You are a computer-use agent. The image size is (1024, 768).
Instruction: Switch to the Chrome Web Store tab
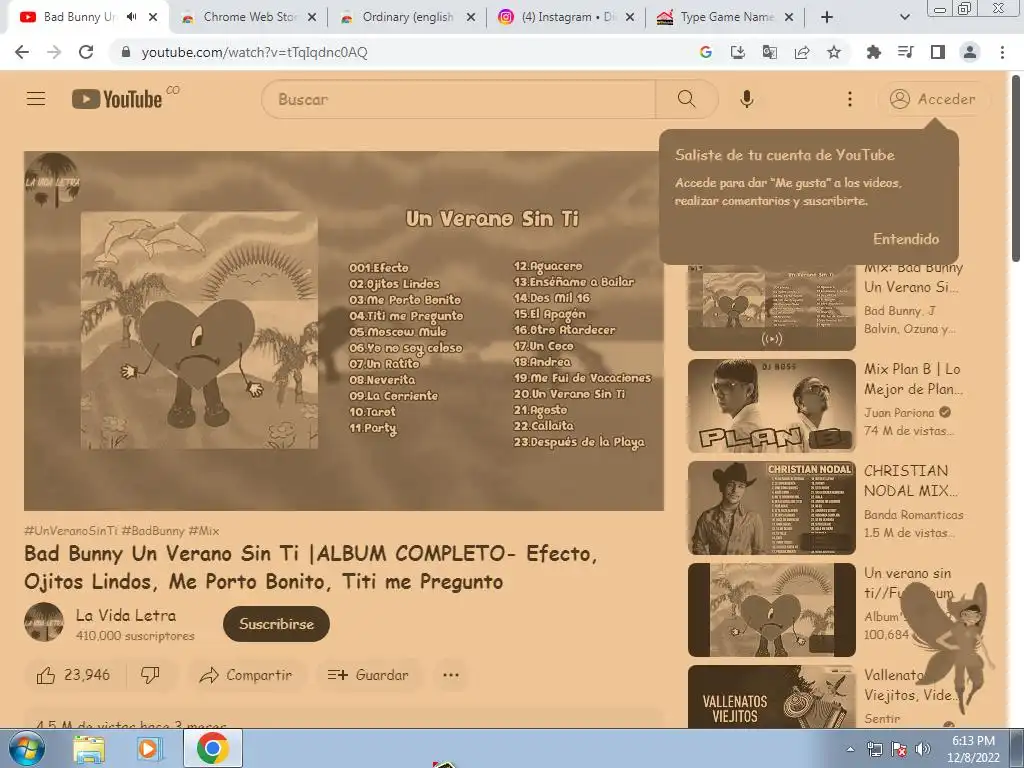(248, 17)
